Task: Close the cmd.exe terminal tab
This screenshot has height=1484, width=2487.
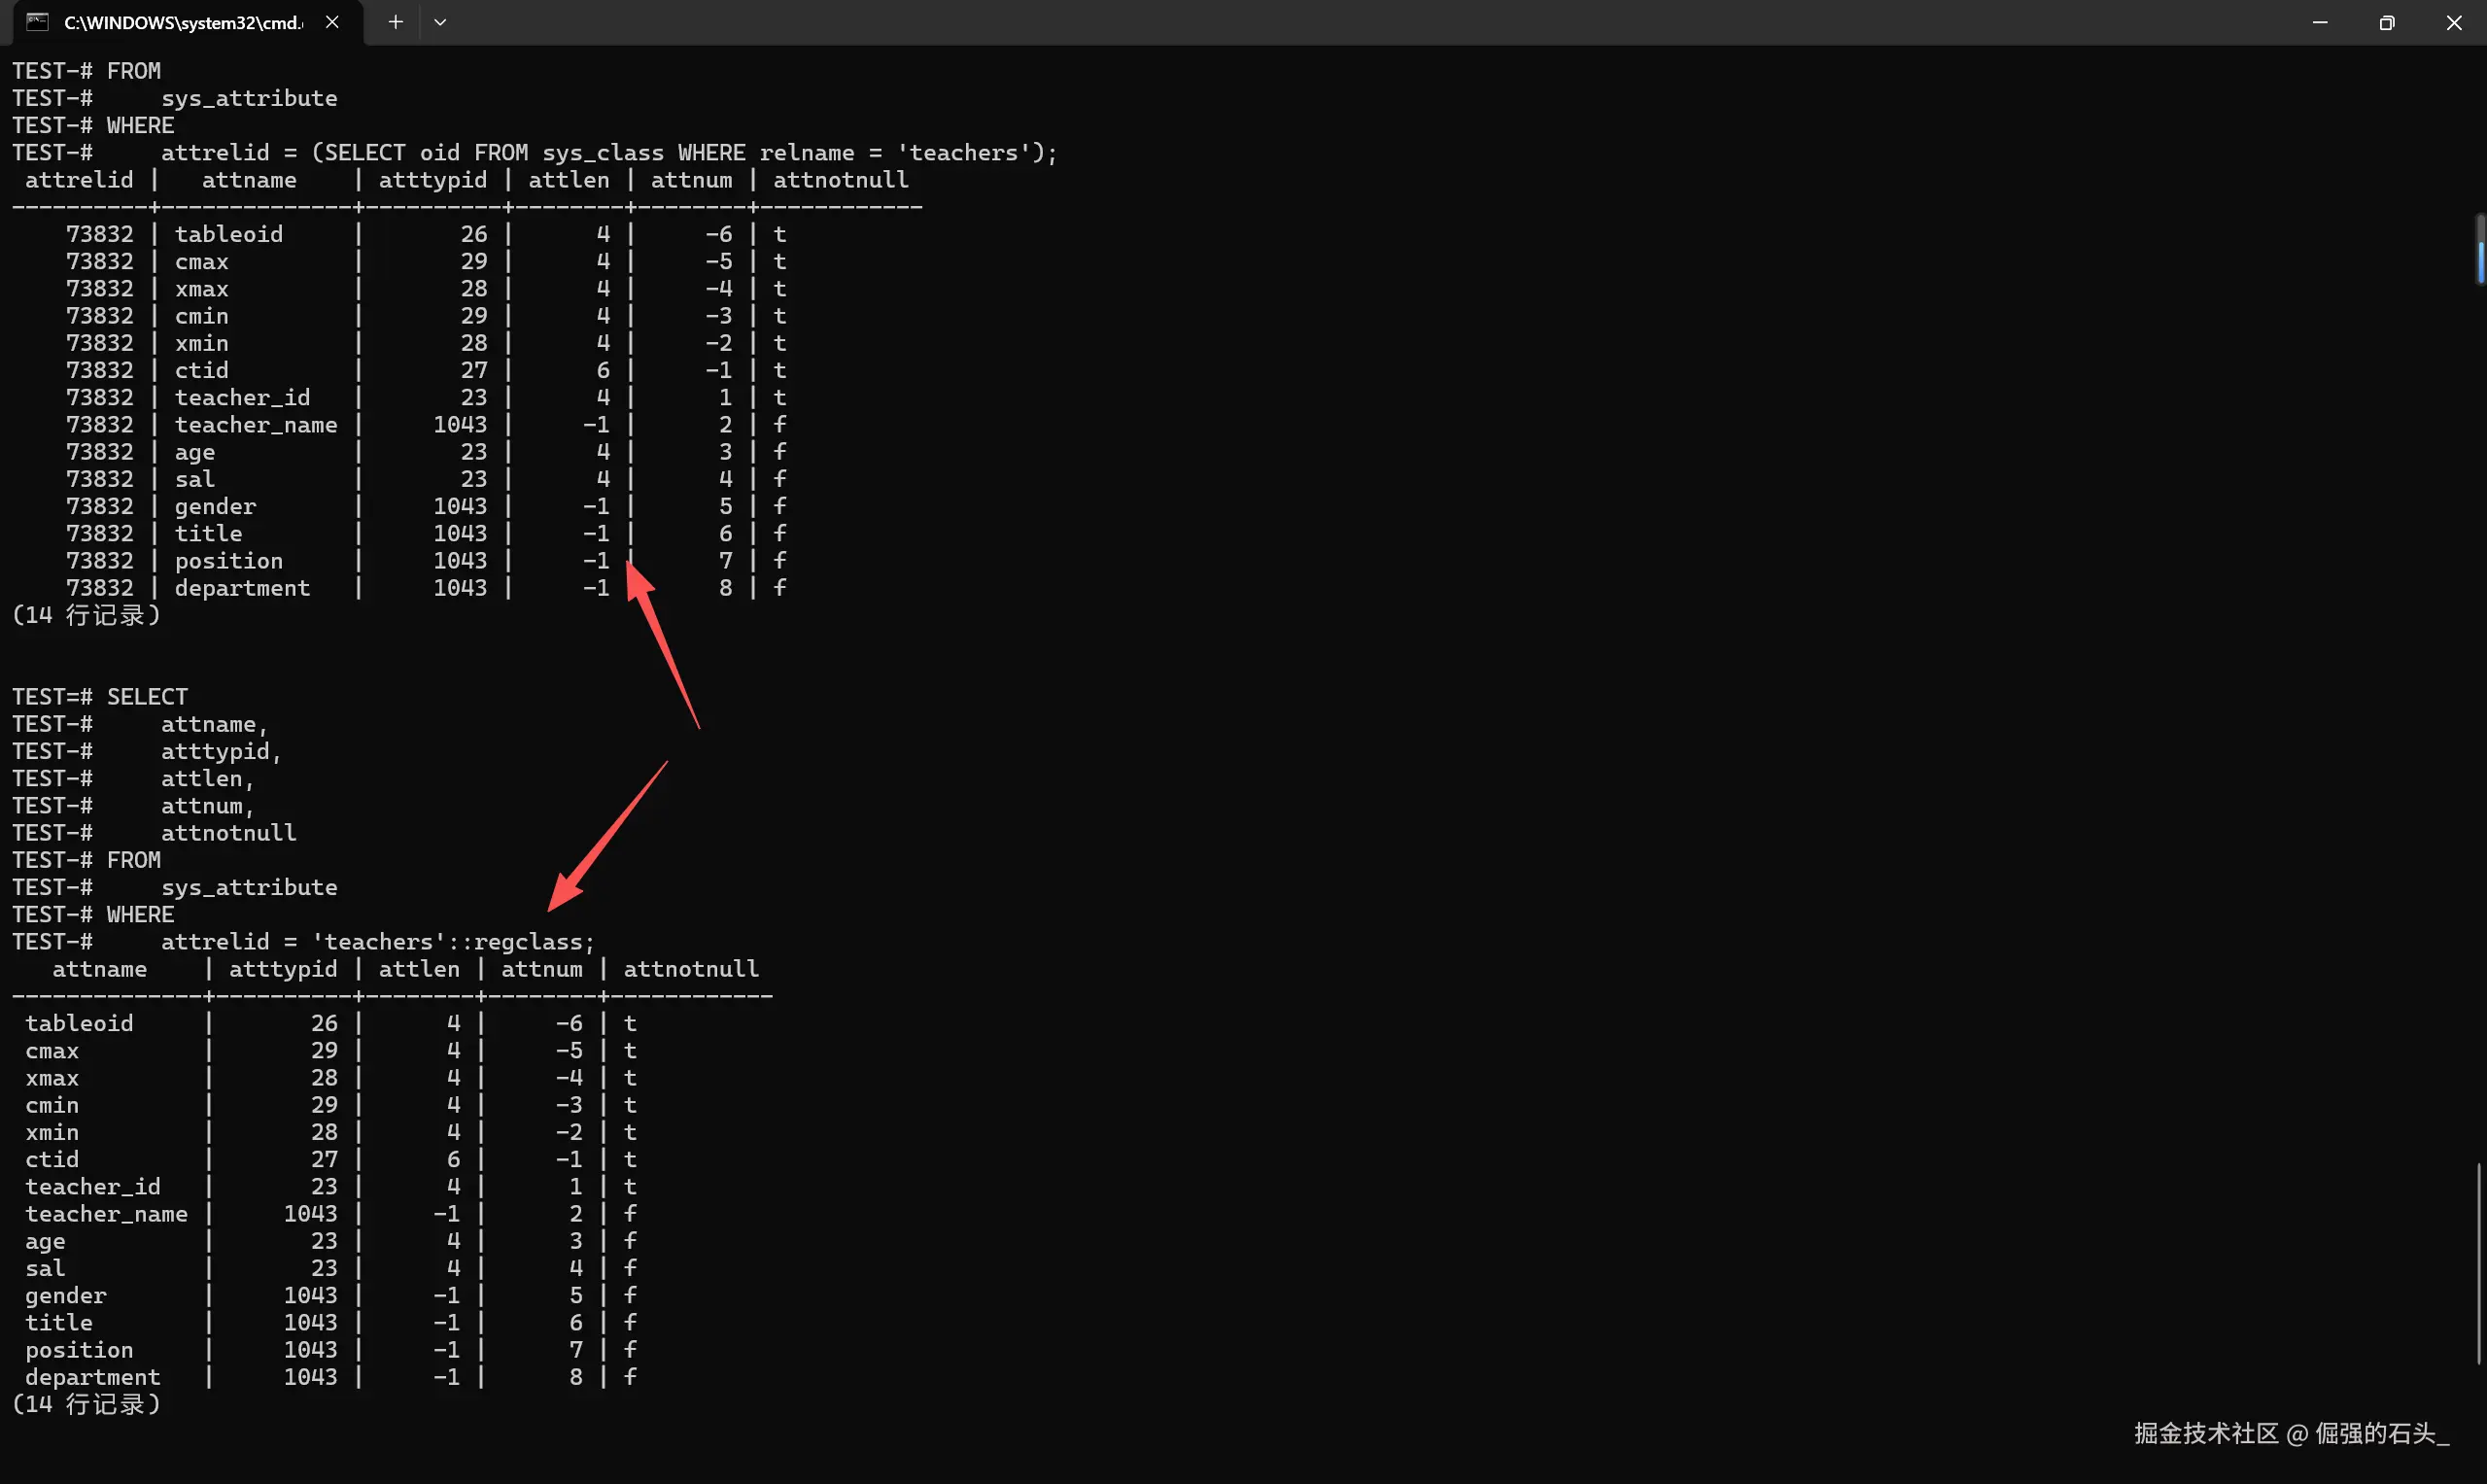Action: pos(332,22)
